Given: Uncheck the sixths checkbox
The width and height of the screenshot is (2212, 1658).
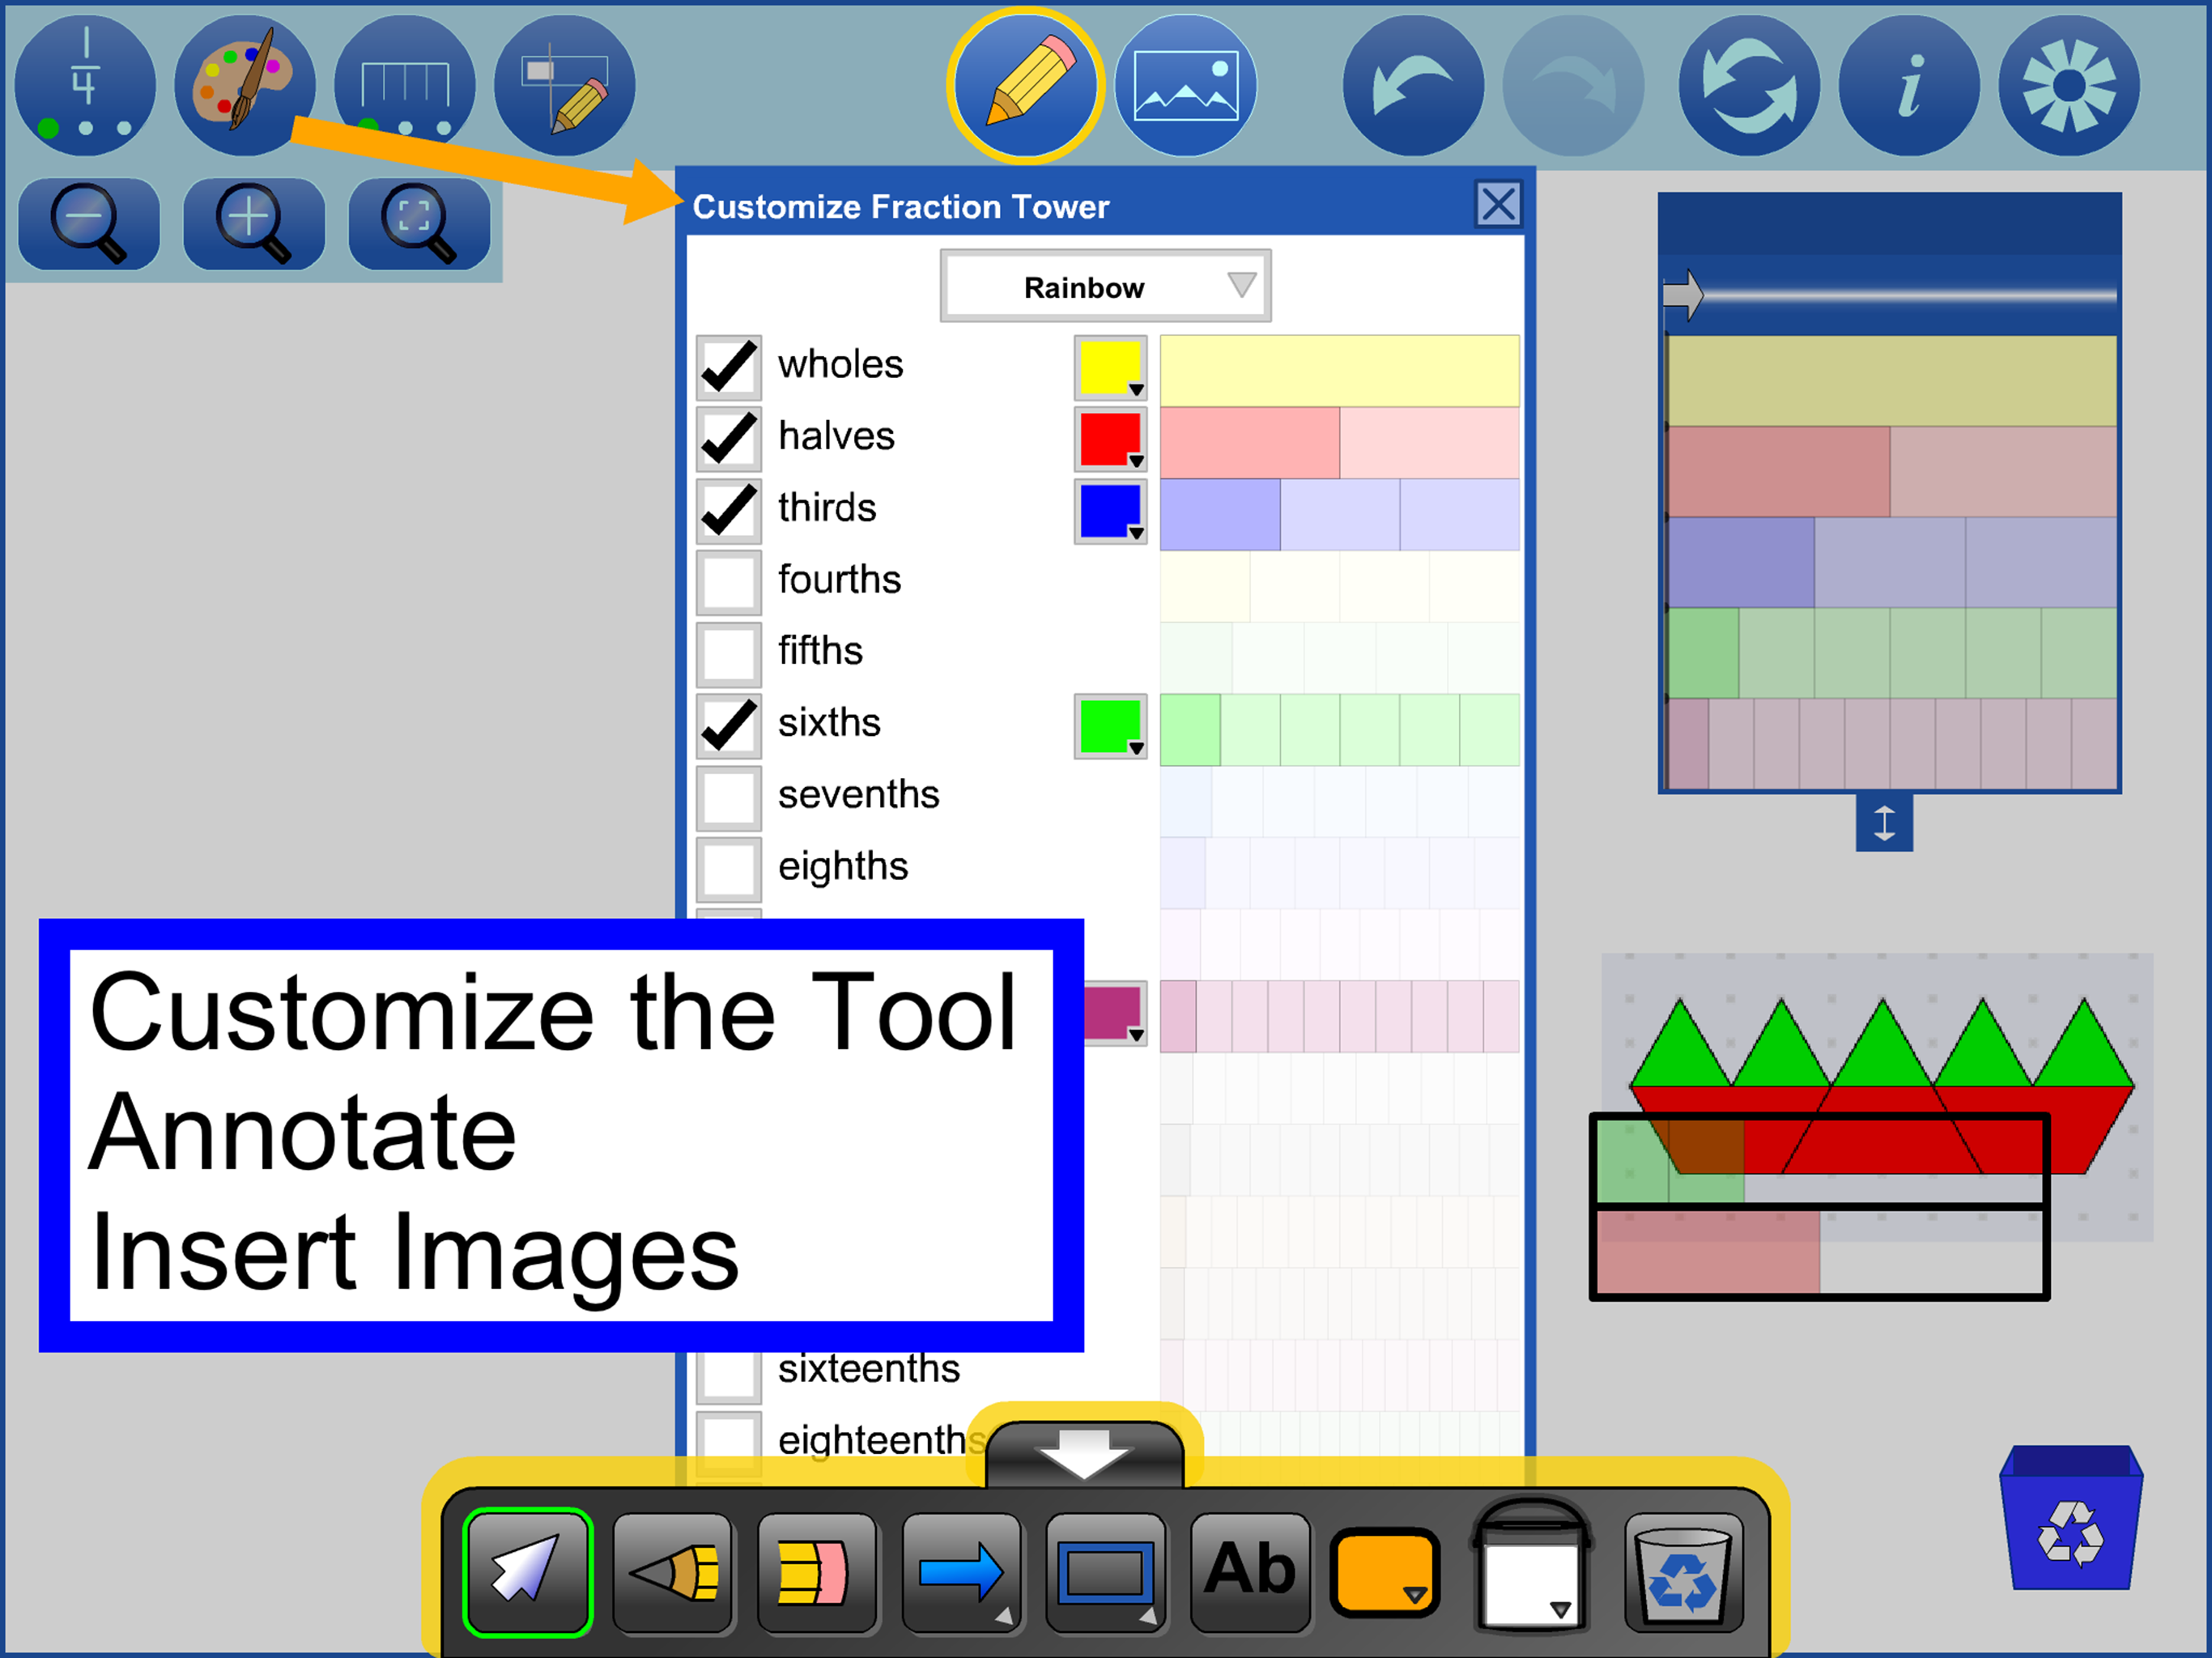Looking at the screenshot, I should tap(729, 725).
